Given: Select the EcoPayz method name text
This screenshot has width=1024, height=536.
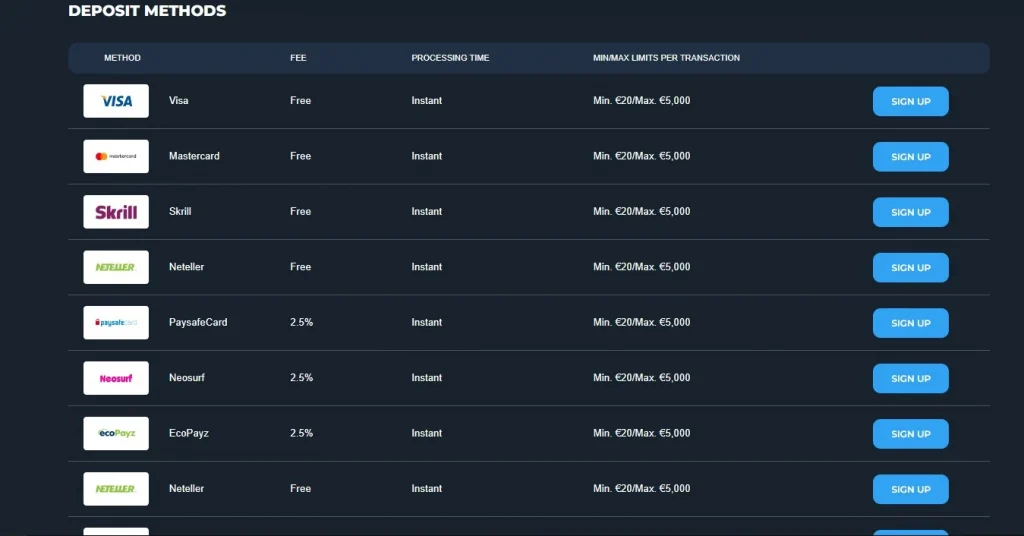Looking at the screenshot, I should coord(189,434).
